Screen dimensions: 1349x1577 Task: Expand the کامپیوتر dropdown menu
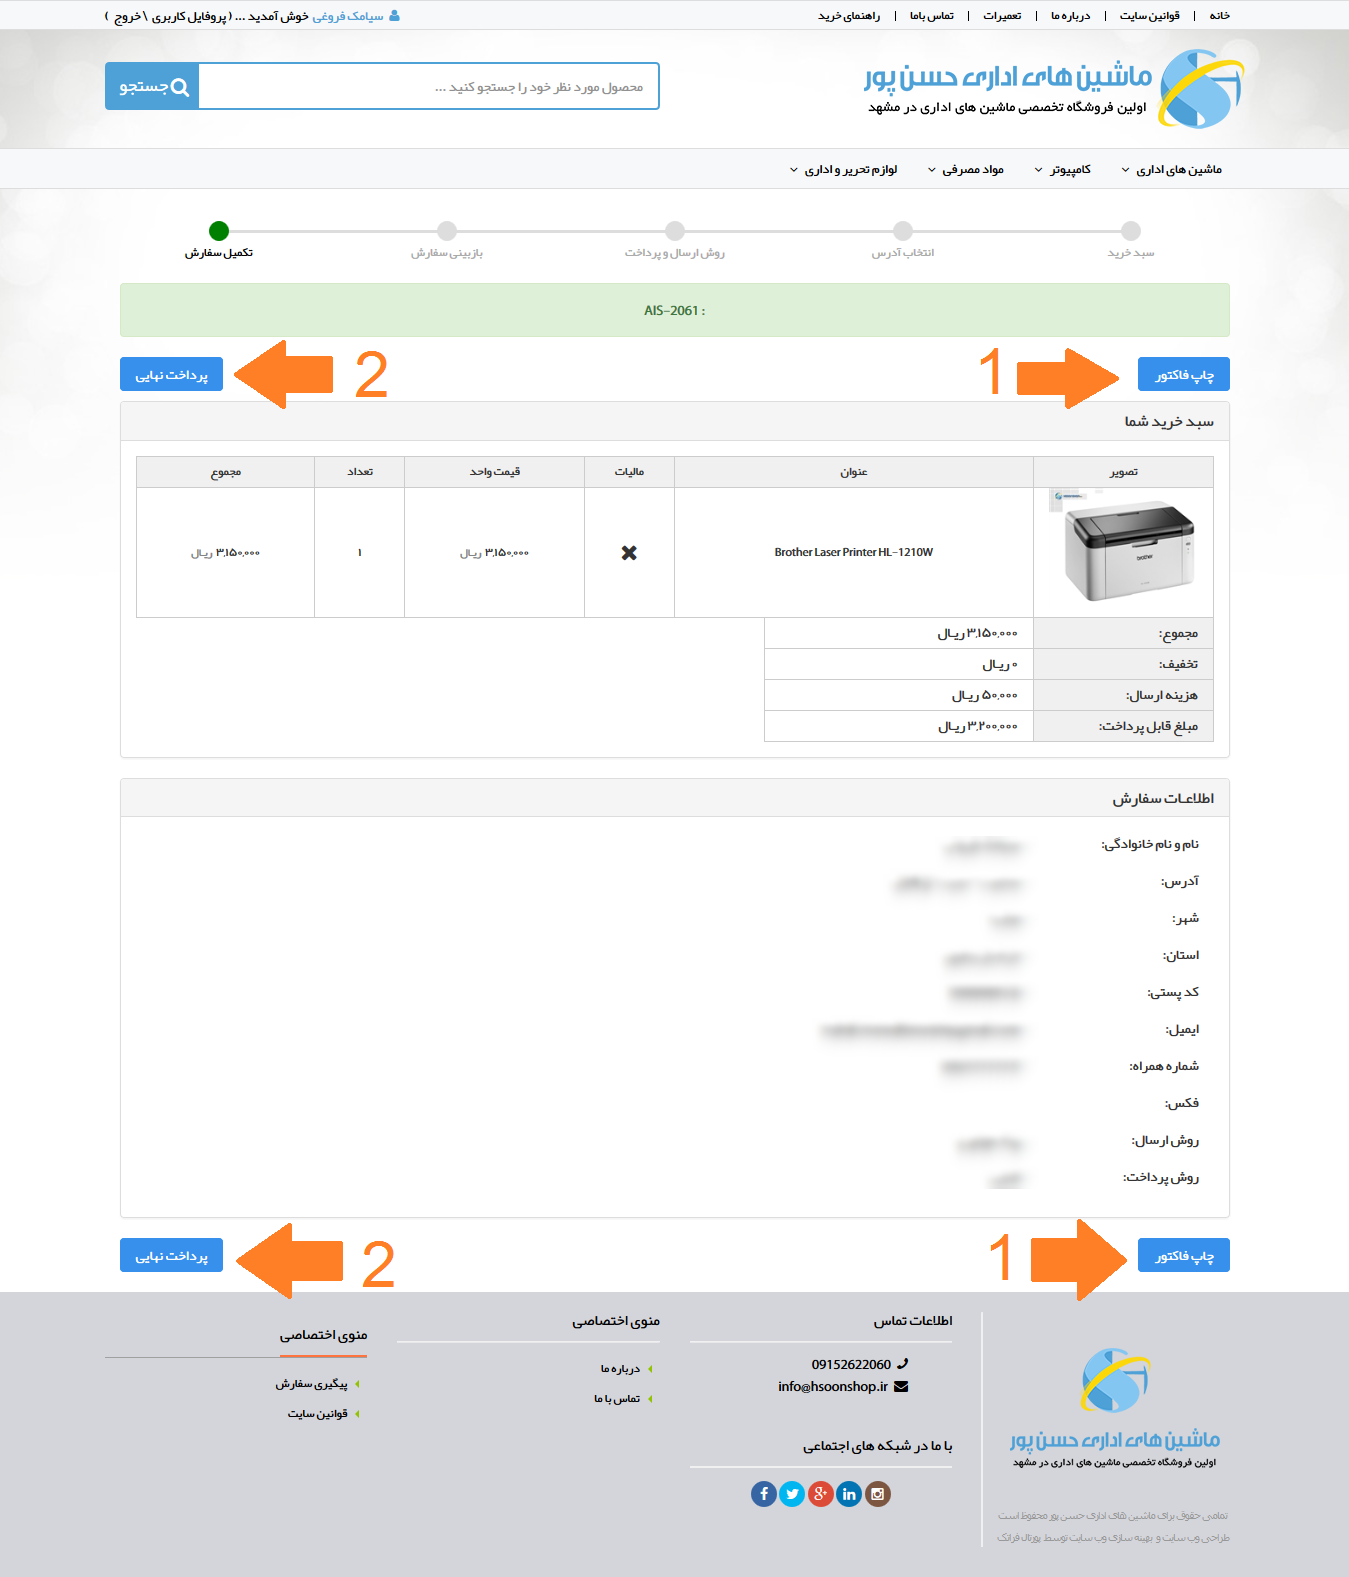1063,170
